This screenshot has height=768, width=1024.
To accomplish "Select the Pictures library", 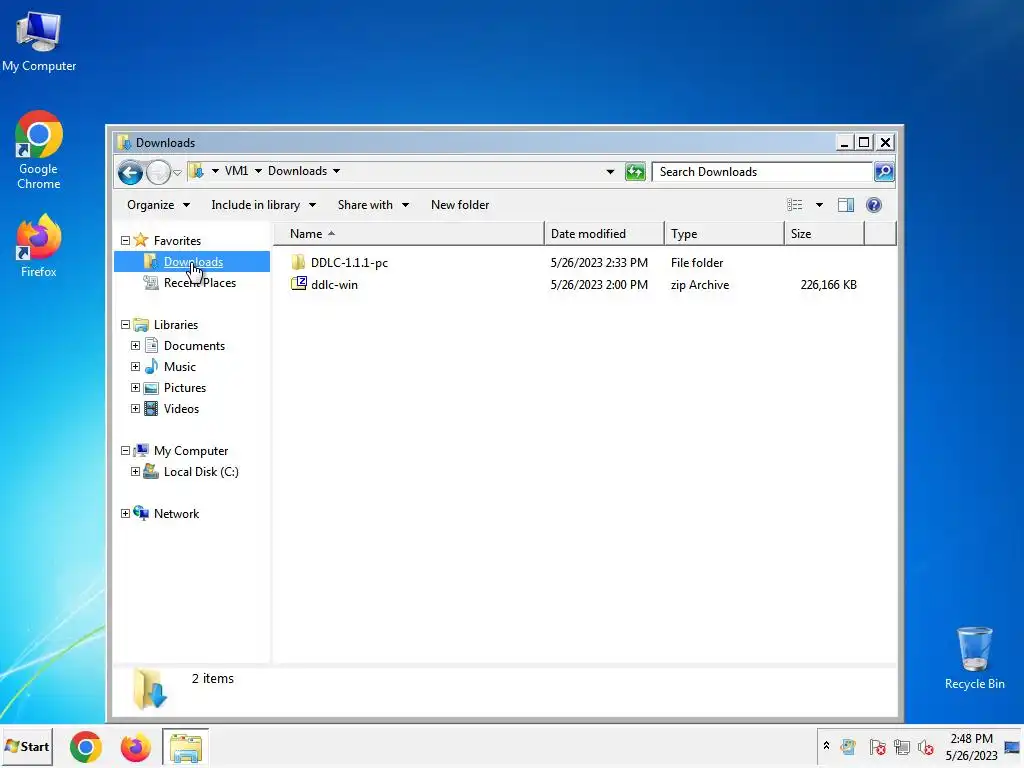I will [185, 387].
